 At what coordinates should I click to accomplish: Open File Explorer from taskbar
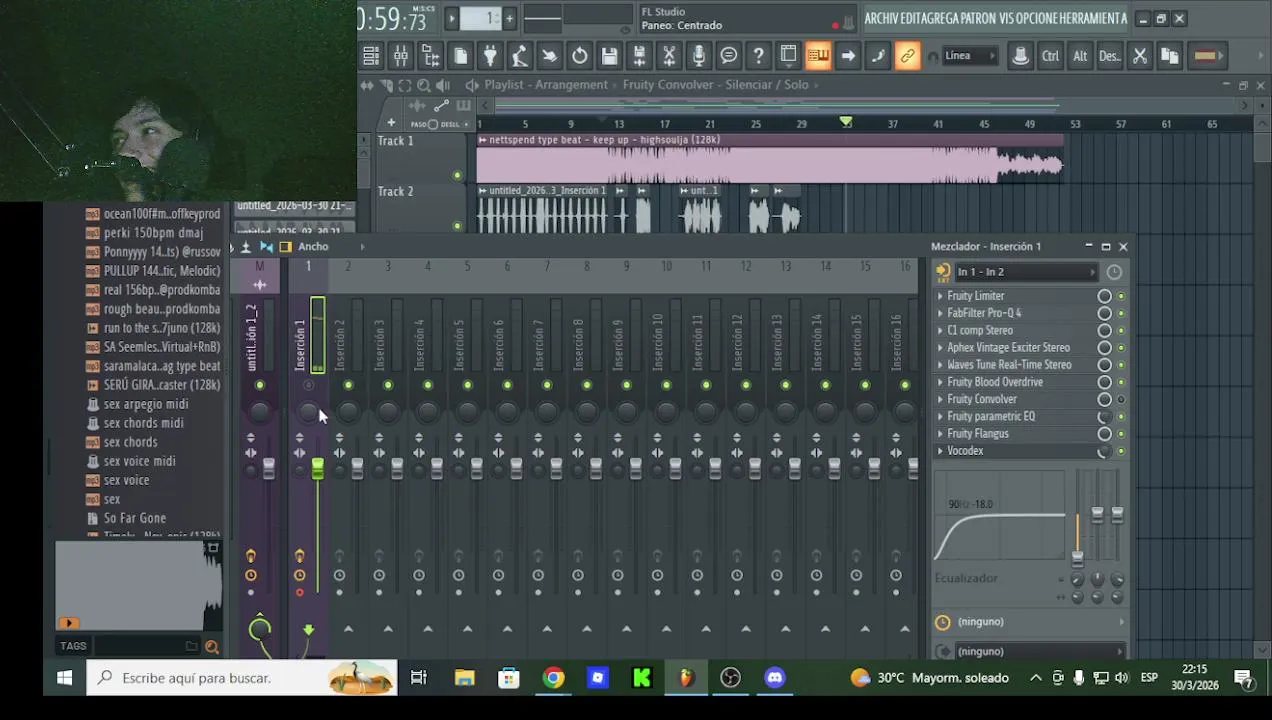[x=464, y=678]
